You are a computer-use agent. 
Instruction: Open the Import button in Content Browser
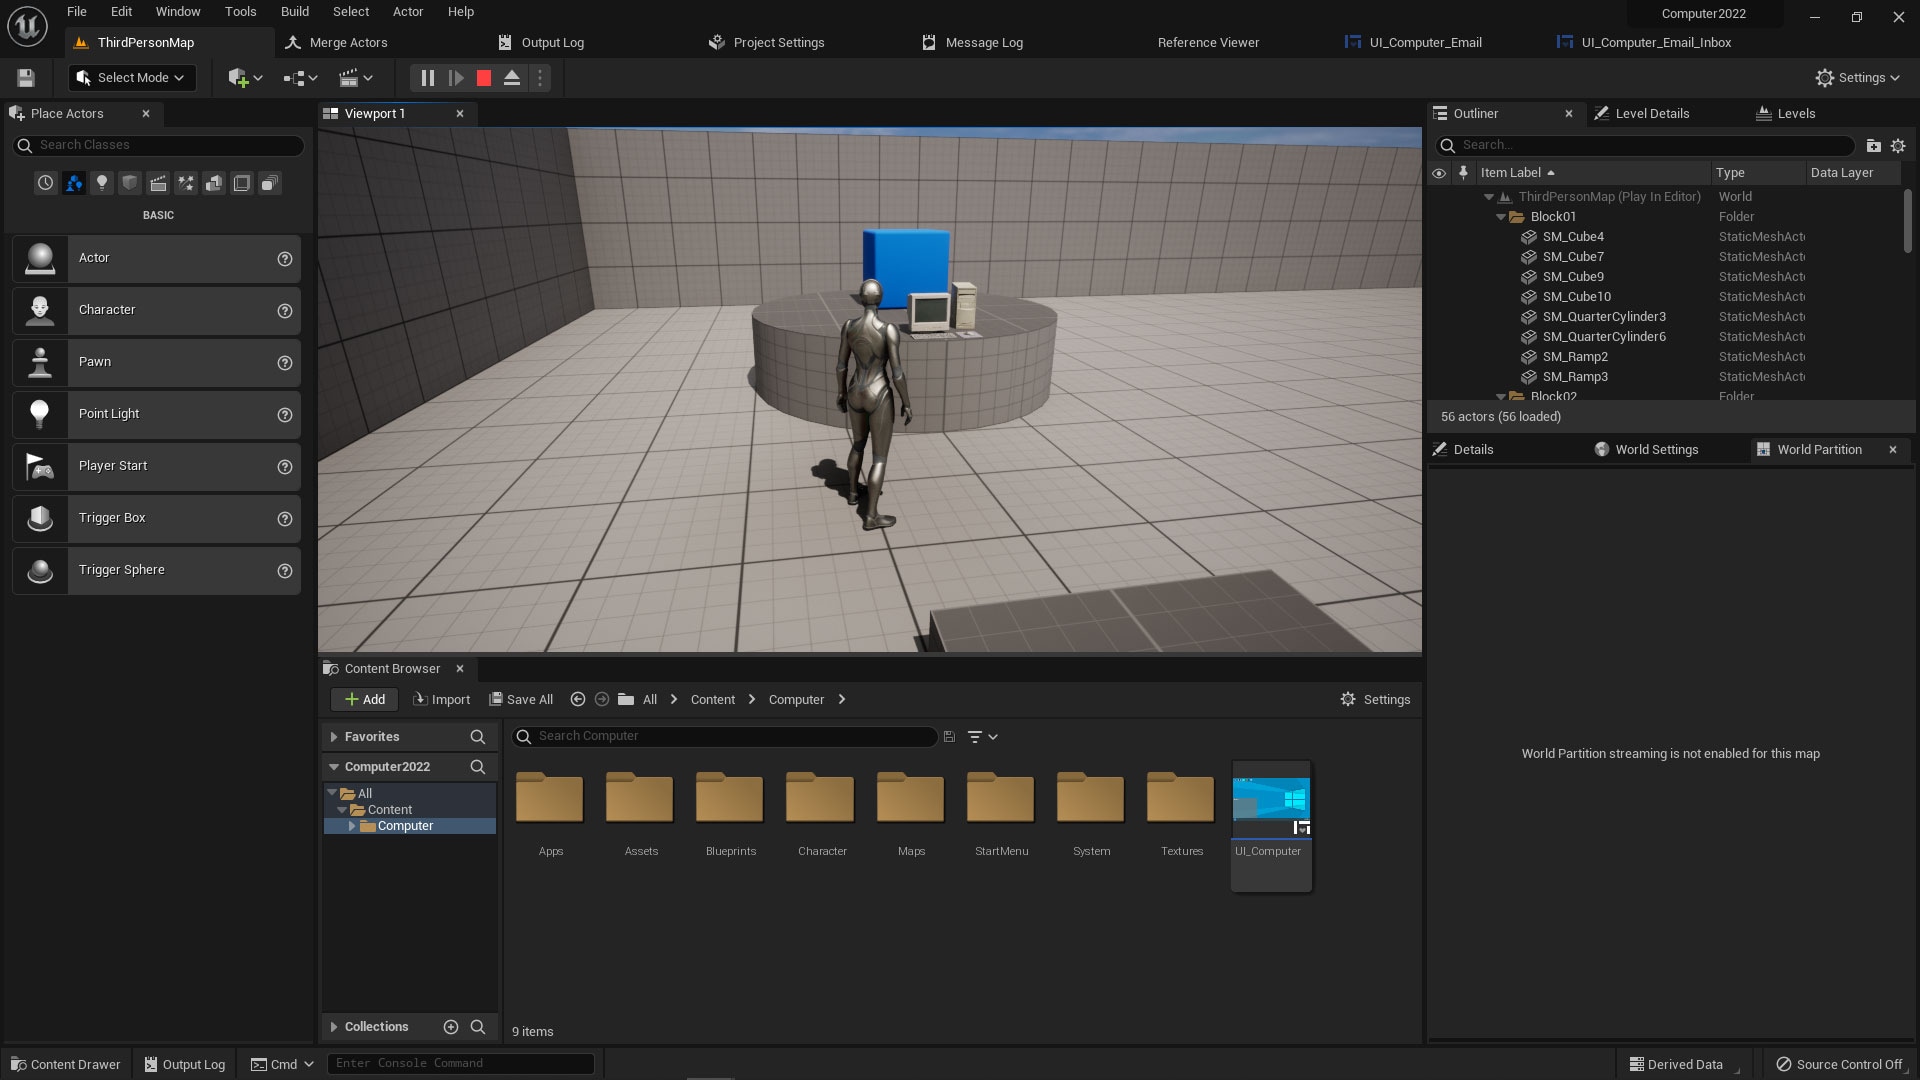[x=441, y=699]
